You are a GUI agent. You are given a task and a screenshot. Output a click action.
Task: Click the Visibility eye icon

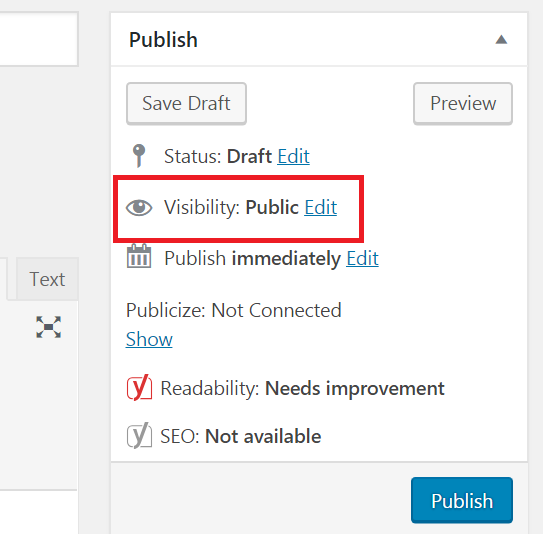pos(139,207)
